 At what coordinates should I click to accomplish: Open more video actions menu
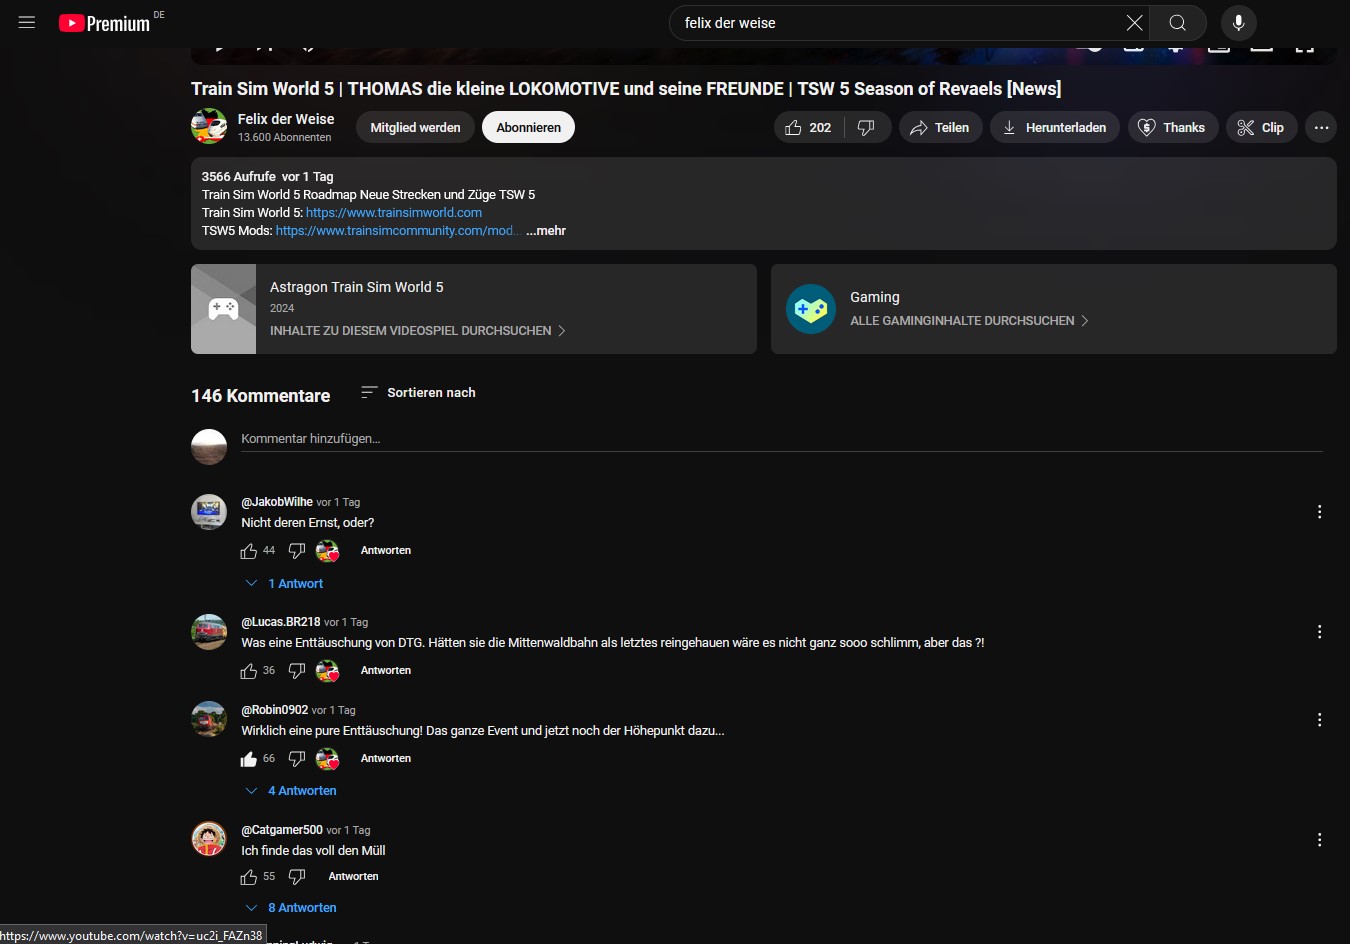pos(1321,127)
